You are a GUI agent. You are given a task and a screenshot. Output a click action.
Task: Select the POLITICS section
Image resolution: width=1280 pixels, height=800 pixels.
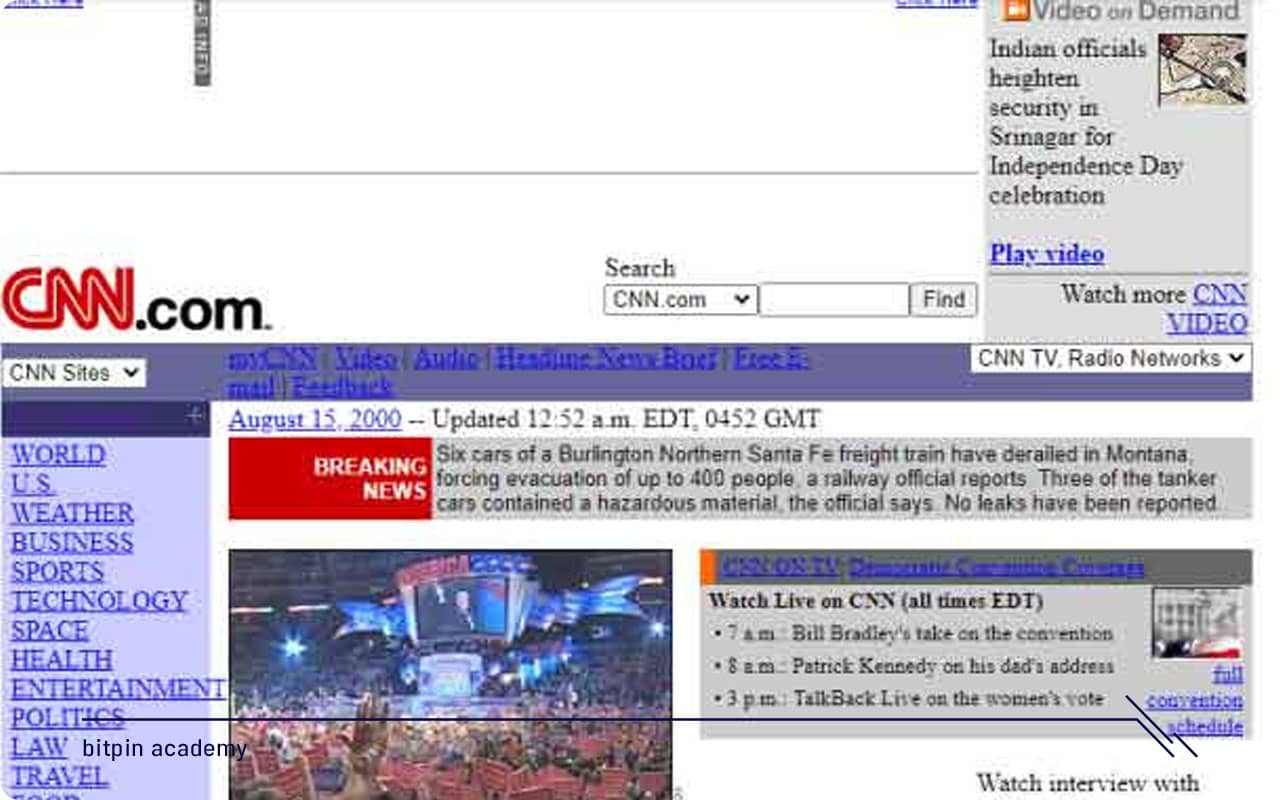pos(68,718)
